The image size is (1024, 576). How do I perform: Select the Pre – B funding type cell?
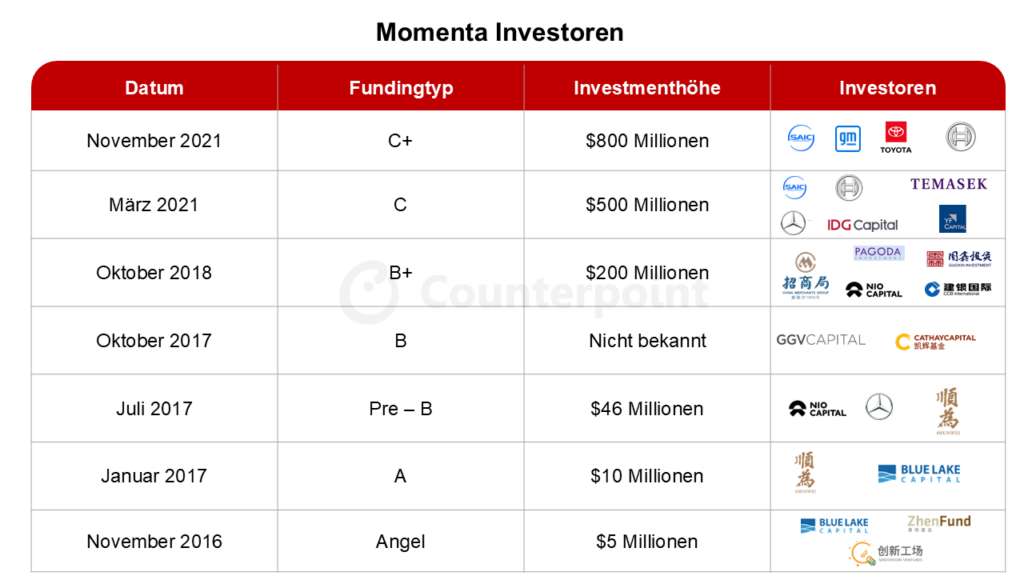pos(401,408)
